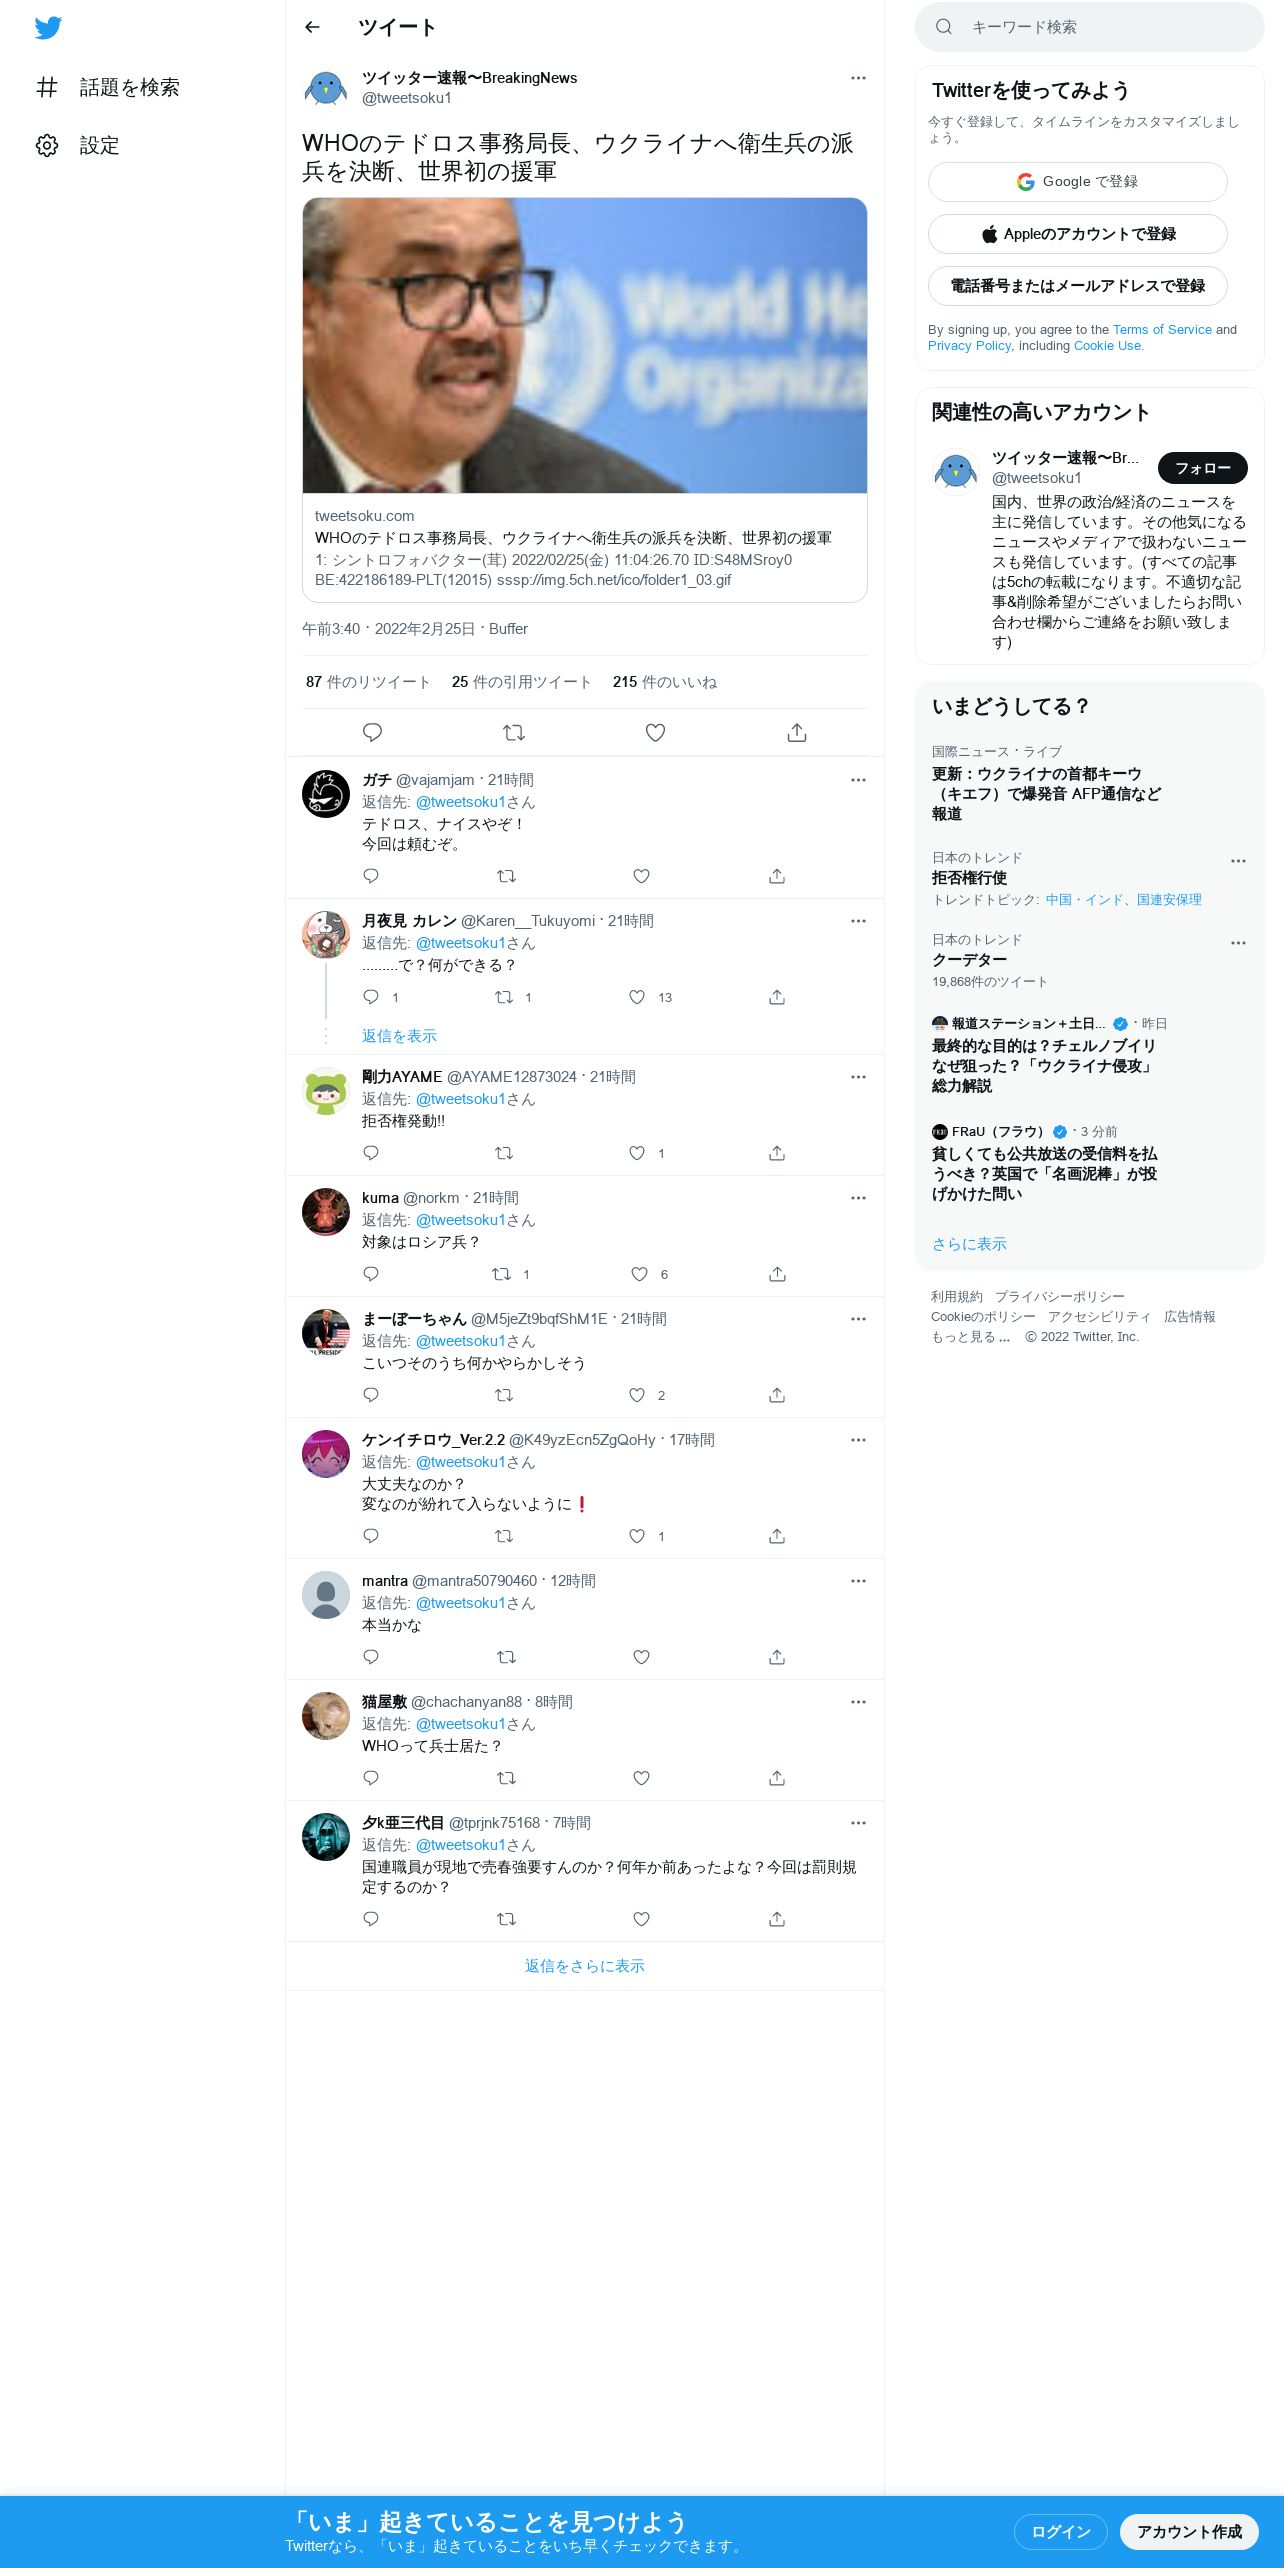Click the ログイン button in bottom banner
This screenshot has width=1284, height=2568.
tap(1060, 2531)
